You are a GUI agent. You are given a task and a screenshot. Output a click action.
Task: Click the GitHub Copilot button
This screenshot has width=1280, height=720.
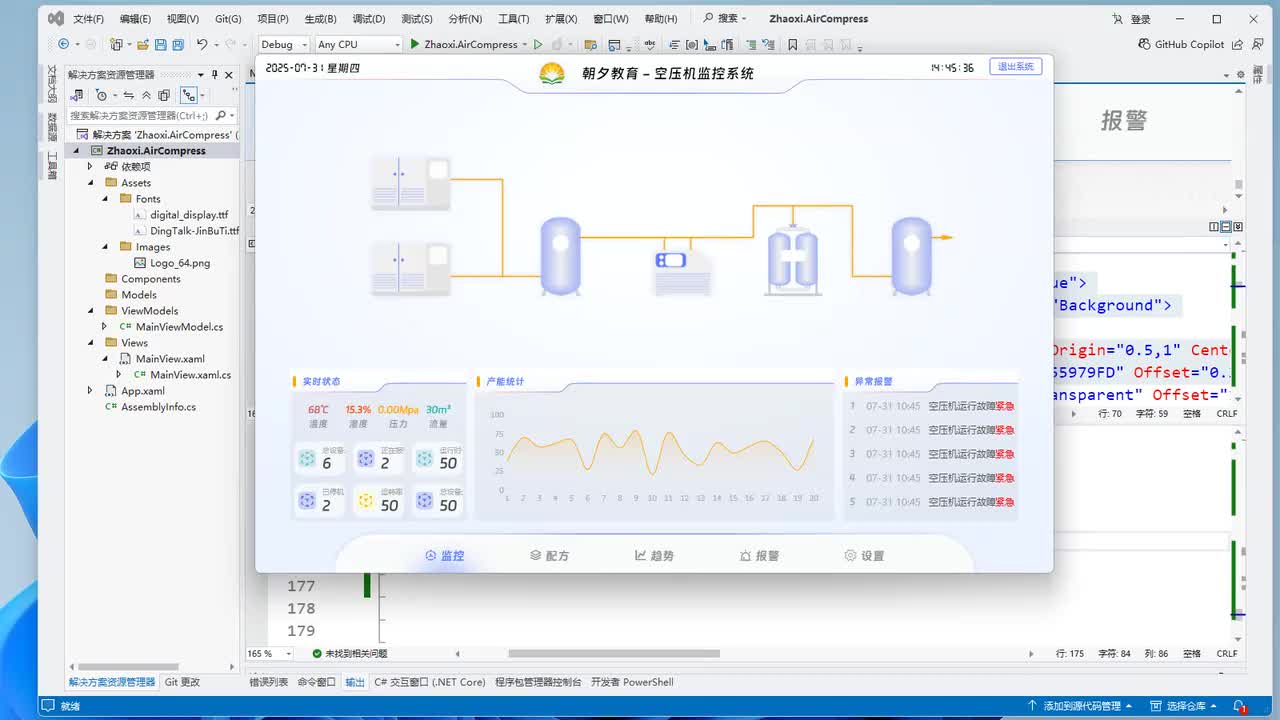[1182, 44]
